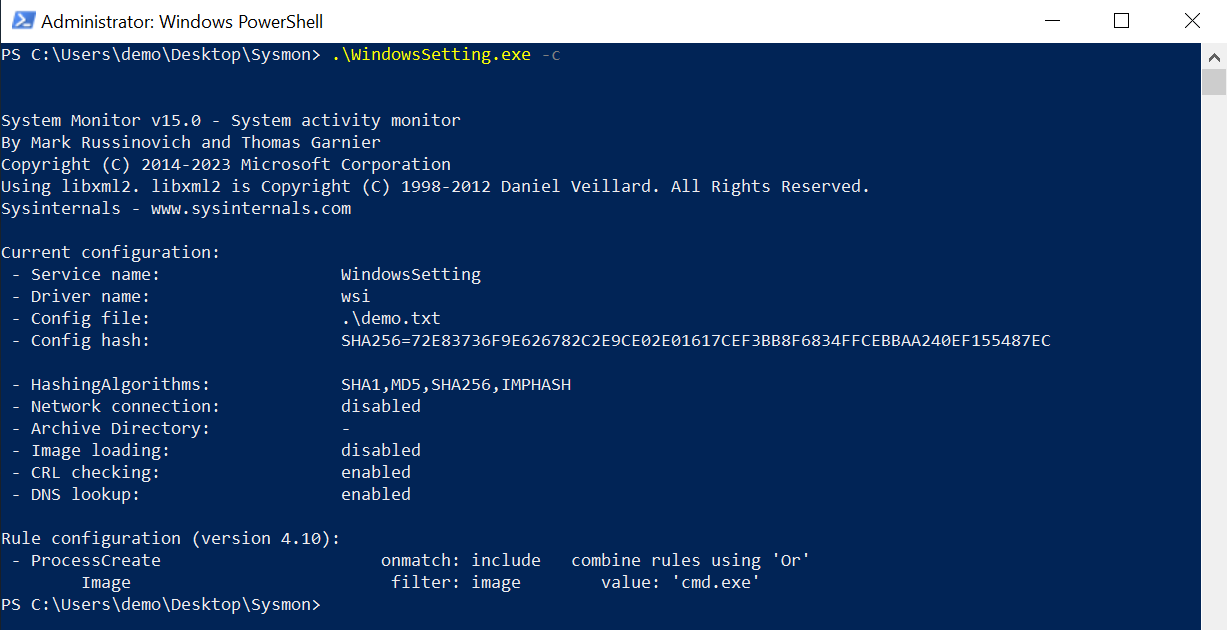
Task: Maximize the PowerShell window
Action: point(1121,21)
